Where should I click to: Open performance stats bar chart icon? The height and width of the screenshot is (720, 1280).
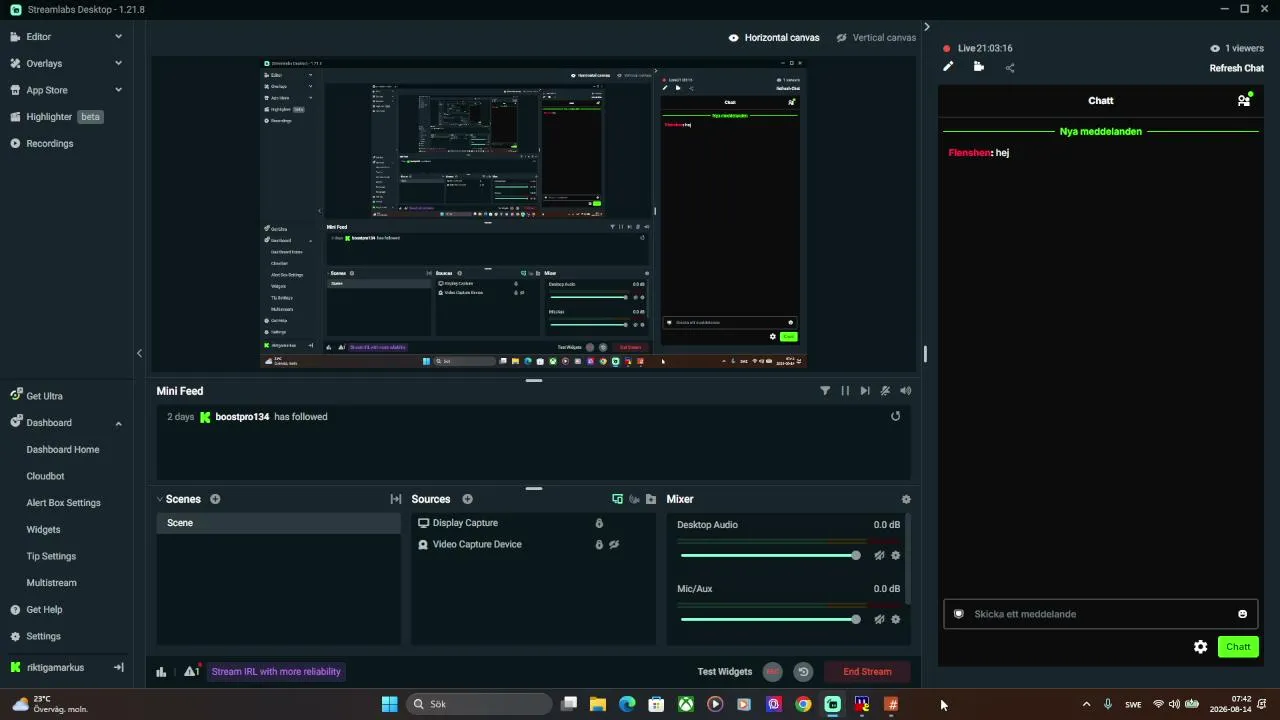click(x=161, y=672)
